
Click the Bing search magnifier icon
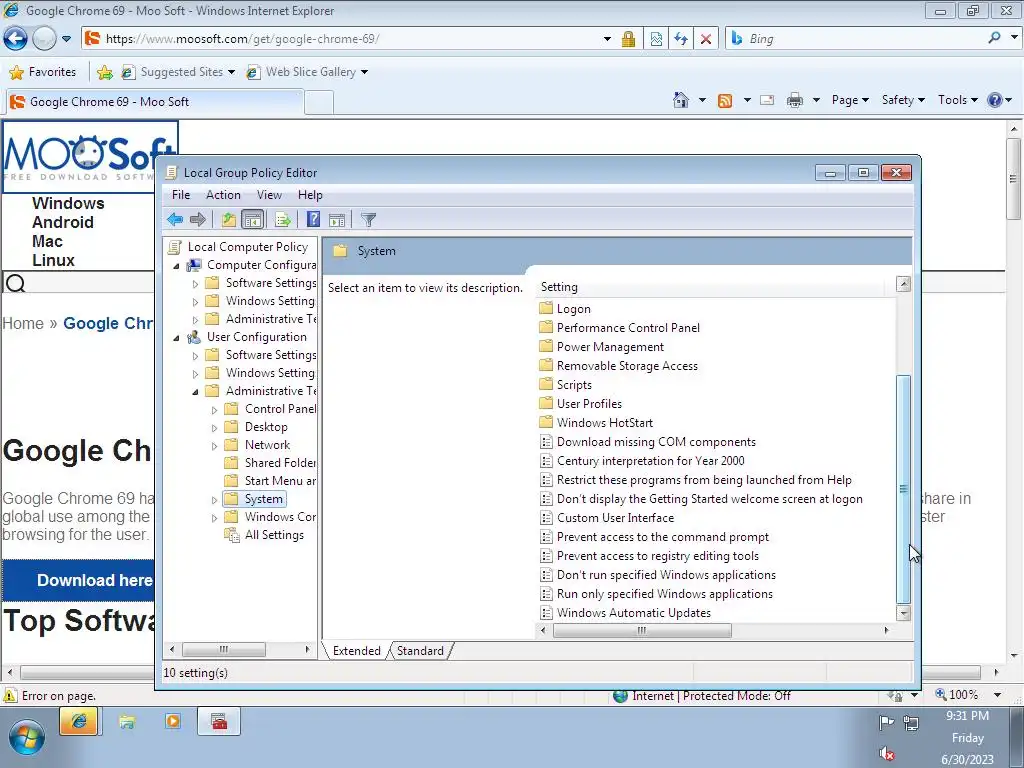click(994, 38)
